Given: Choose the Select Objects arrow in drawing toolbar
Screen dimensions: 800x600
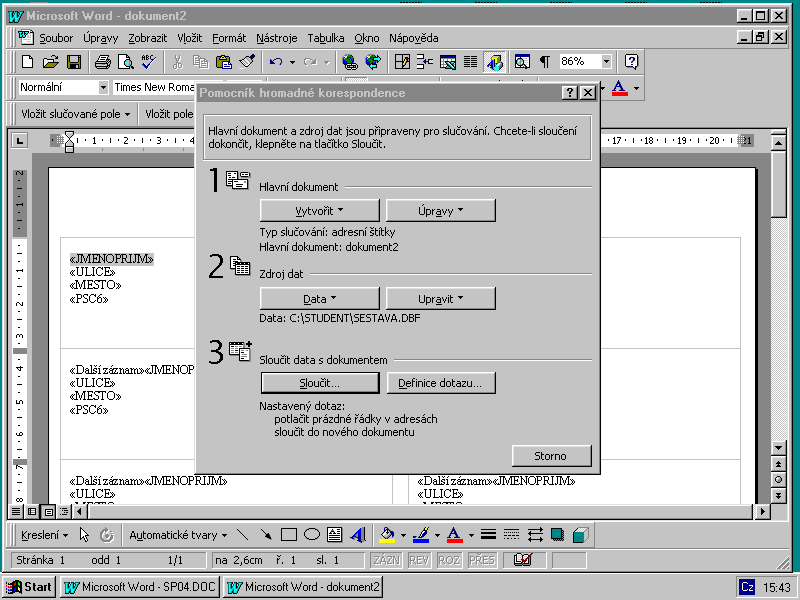Looking at the screenshot, I should click(x=84, y=535).
